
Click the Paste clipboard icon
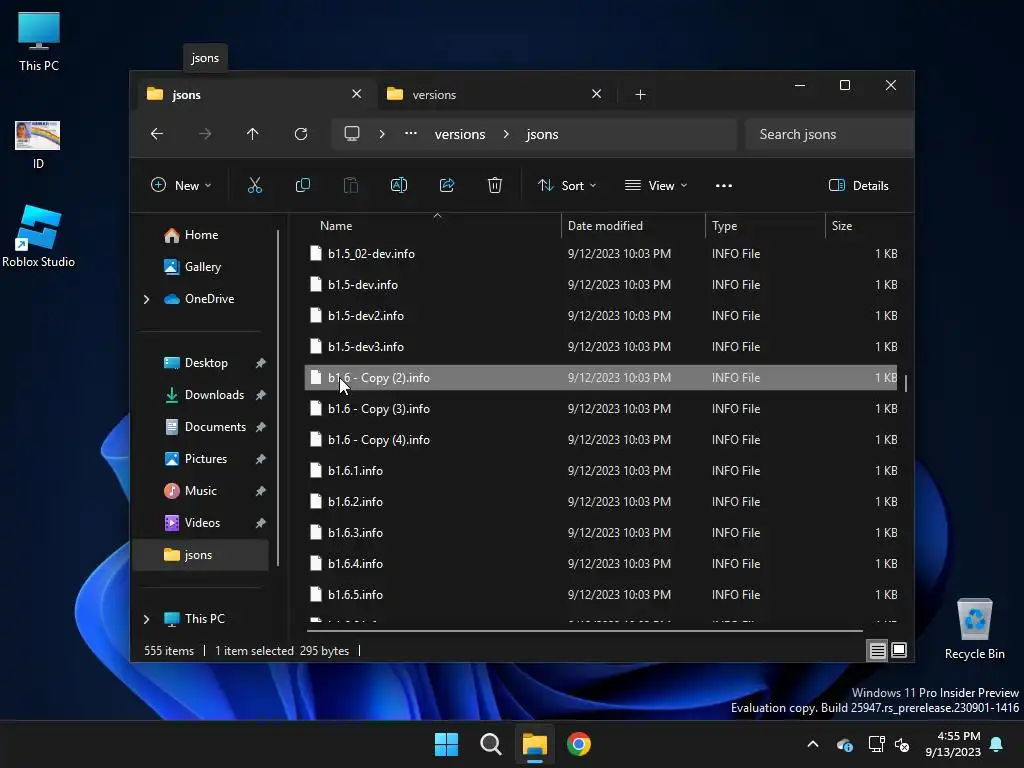tap(351, 185)
